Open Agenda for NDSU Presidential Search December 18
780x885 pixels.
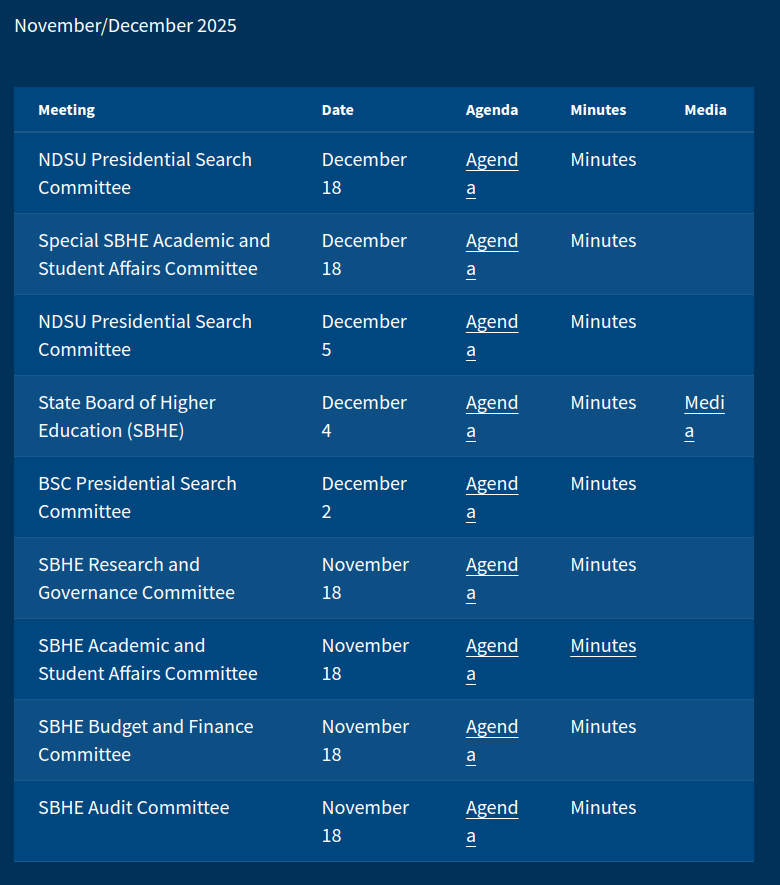pyautogui.click(x=491, y=161)
